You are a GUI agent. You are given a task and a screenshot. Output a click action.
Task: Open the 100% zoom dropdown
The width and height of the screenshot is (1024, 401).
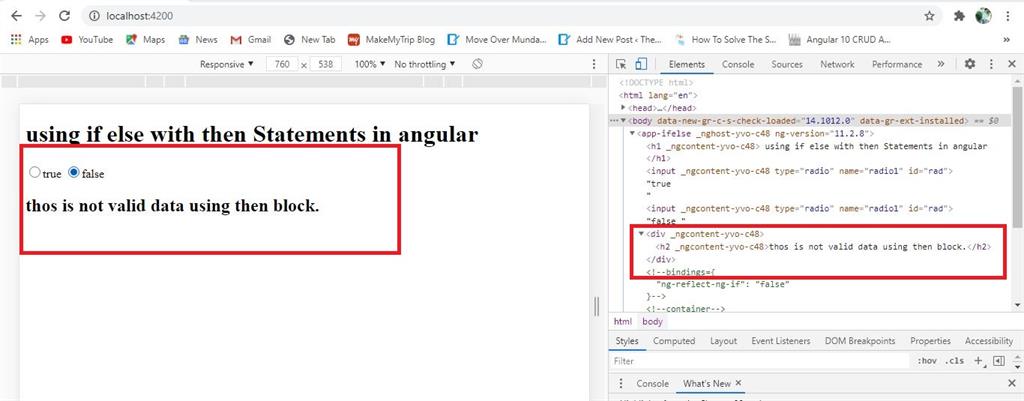tap(370, 64)
